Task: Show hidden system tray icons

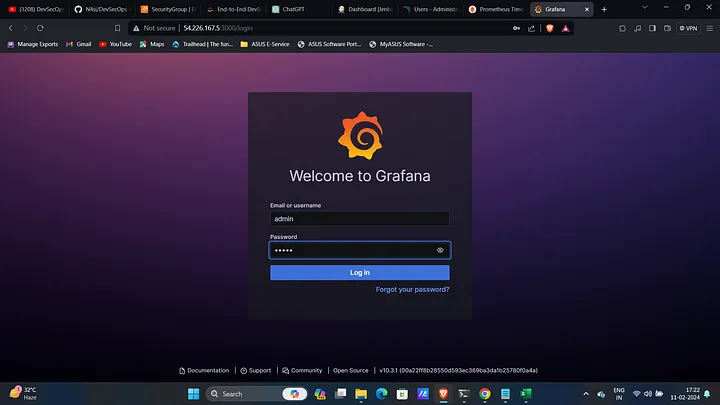Action: pyautogui.click(x=586, y=394)
